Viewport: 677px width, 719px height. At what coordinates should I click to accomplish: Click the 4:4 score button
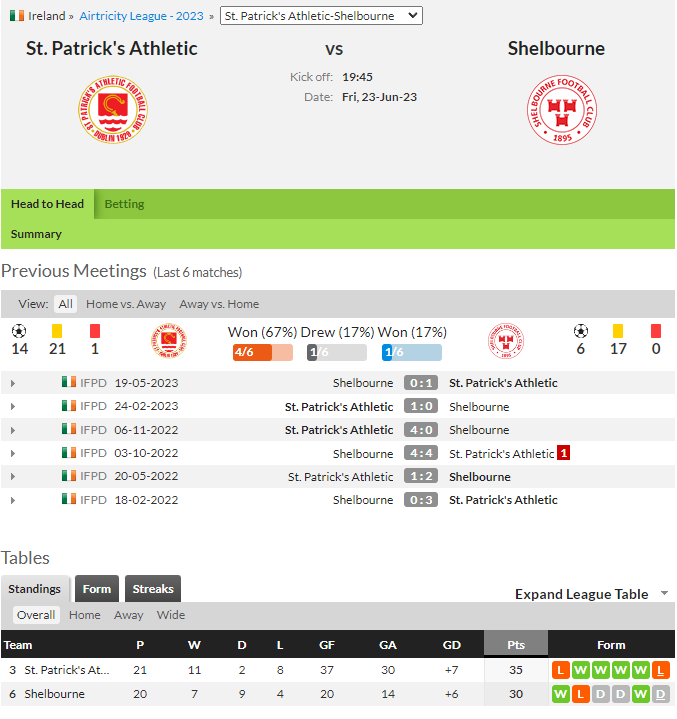tap(421, 453)
